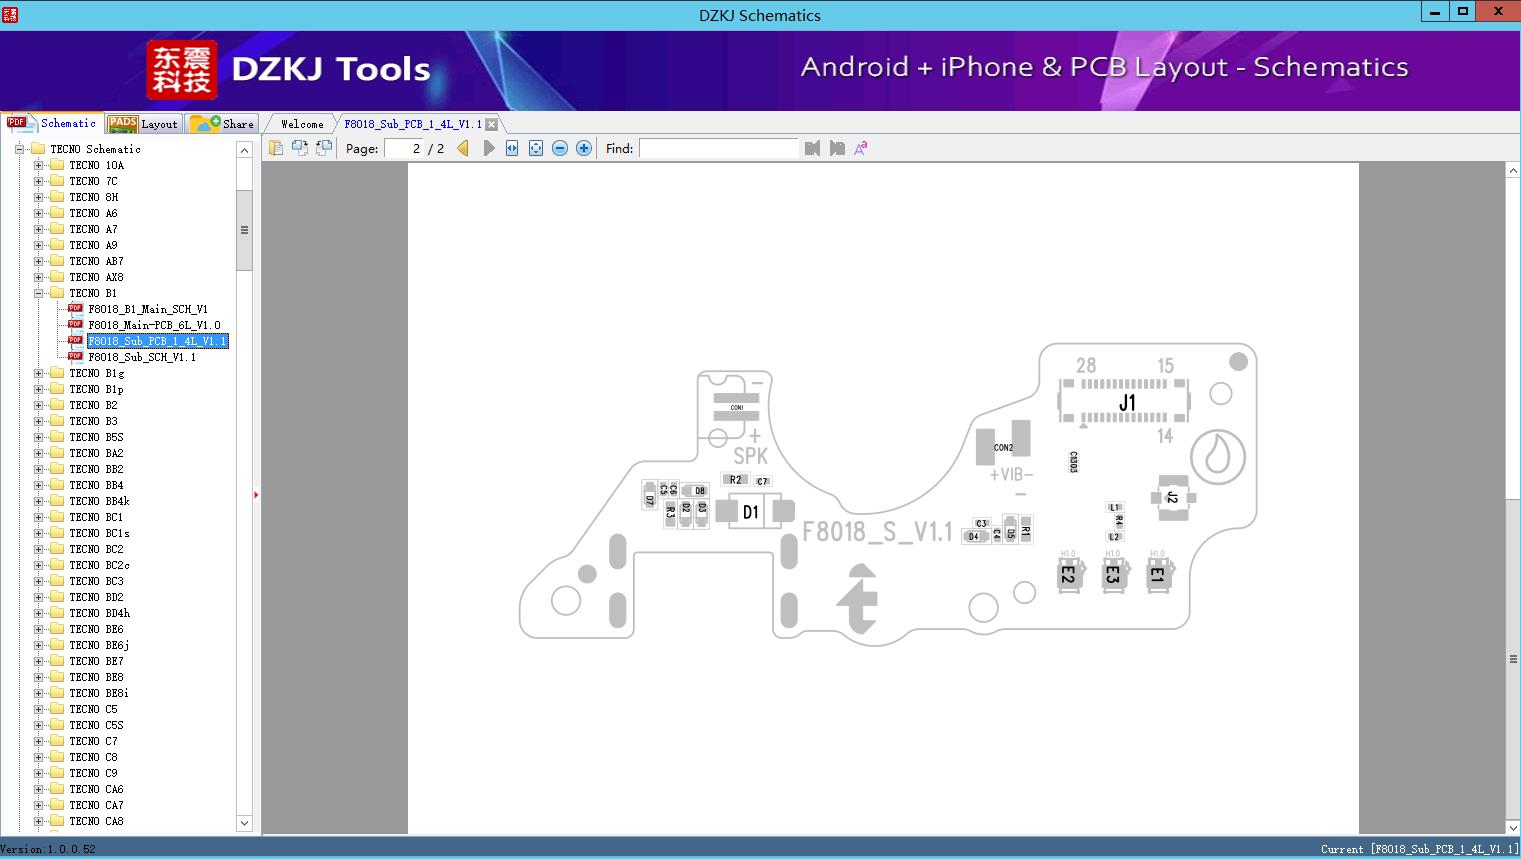Collapse the TECNO Schematic root node
Image resolution: width=1521 pixels, height=859 pixels.
[19, 149]
